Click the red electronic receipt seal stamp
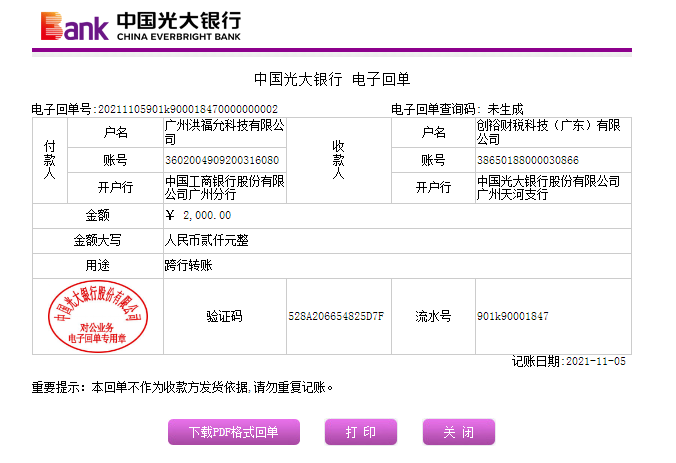676x463 pixels. pyautogui.click(x=98, y=316)
